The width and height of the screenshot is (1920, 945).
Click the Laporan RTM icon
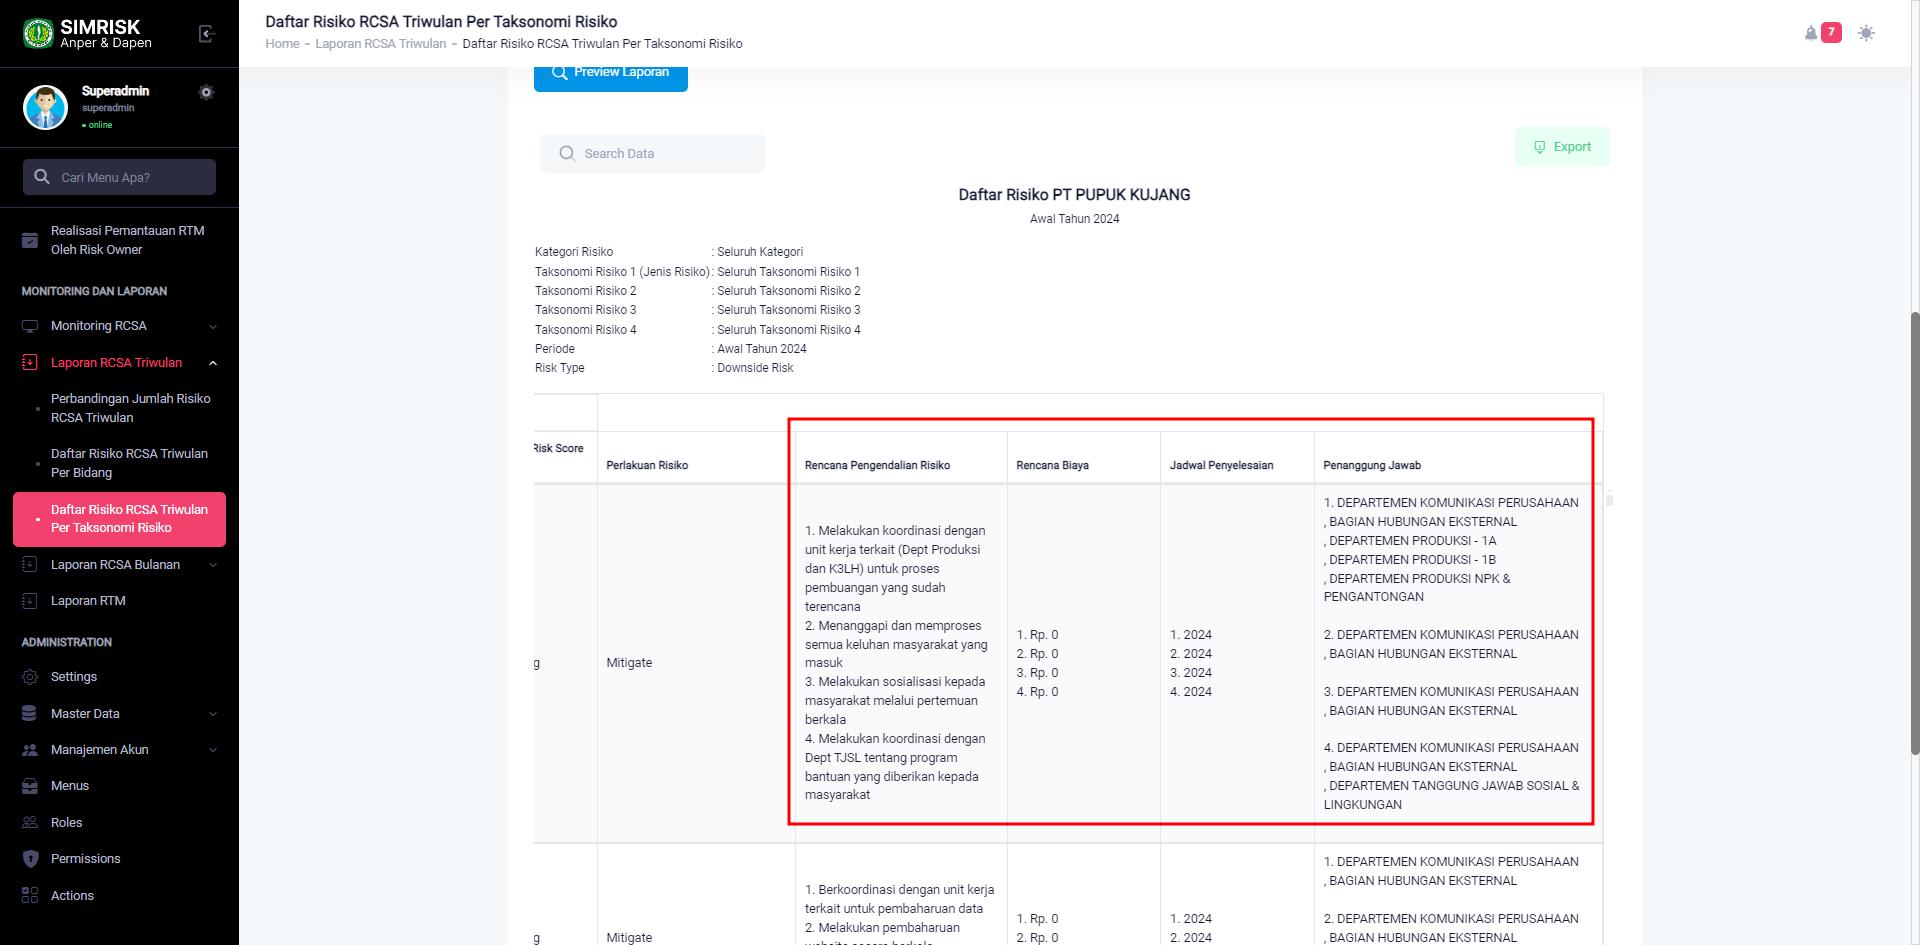pos(30,601)
